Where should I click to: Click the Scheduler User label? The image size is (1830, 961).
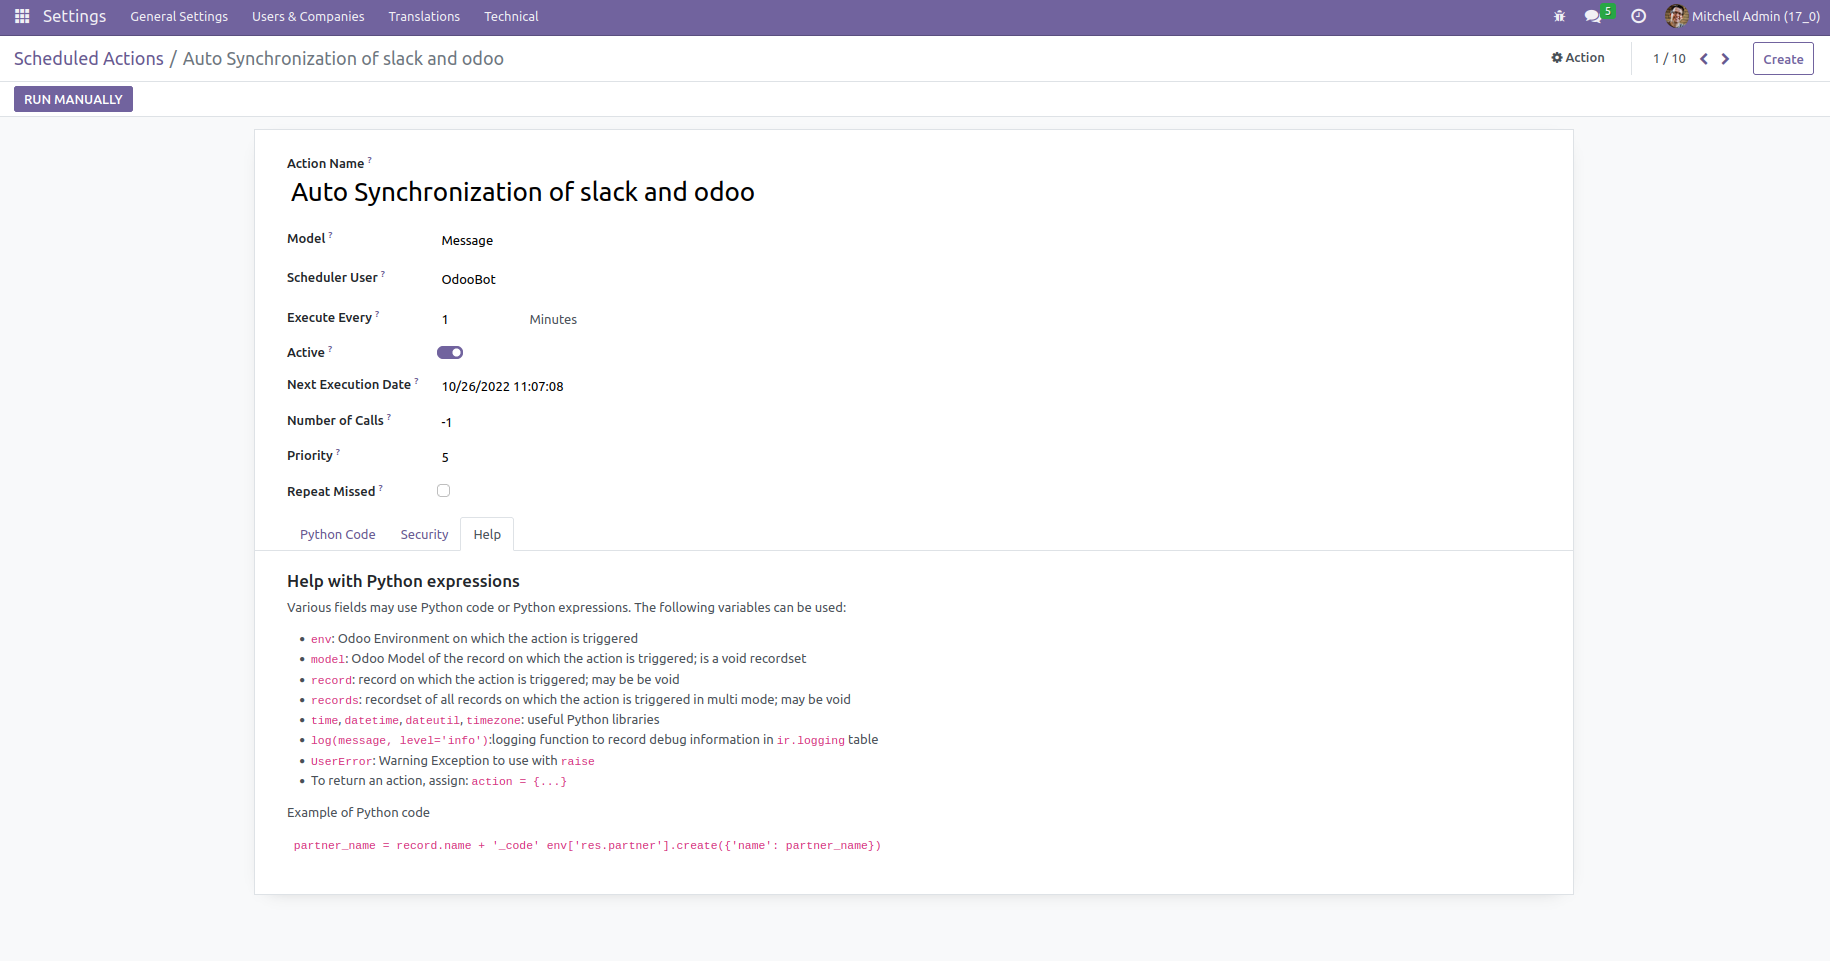tap(332, 278)
